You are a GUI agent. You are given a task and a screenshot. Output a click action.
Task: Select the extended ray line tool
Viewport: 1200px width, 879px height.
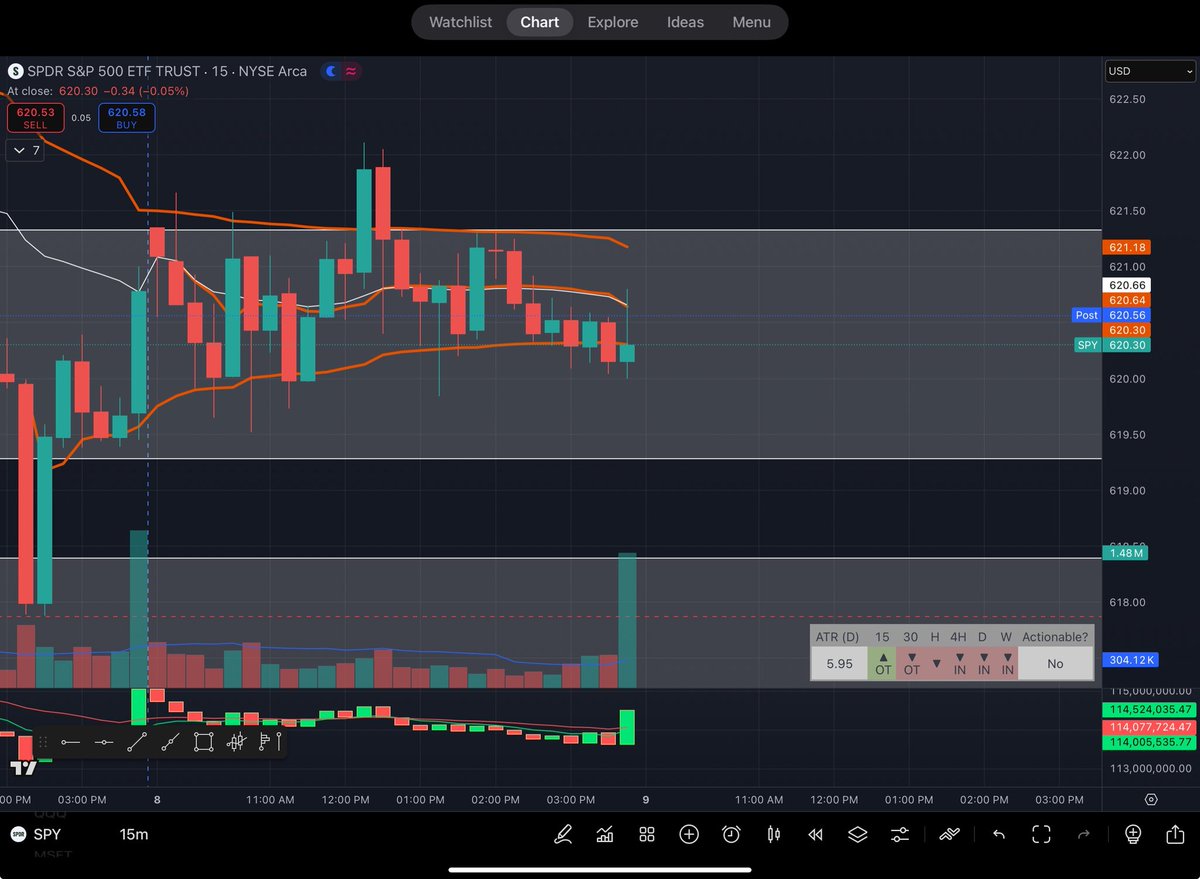(x=170, y=742)
